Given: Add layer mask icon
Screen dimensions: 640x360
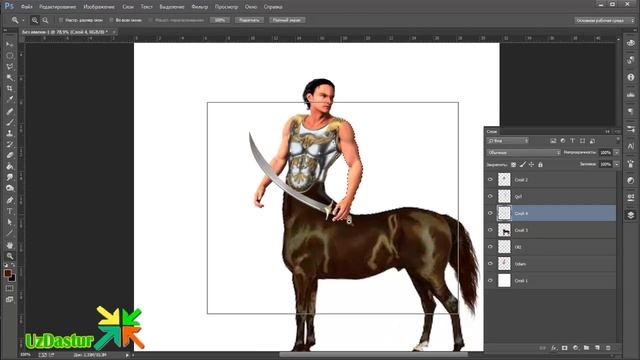Looking at the screenshot, I should coord(564,348).
